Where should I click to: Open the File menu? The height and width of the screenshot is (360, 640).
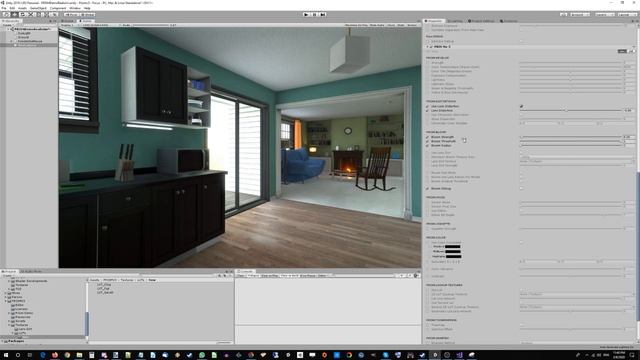4,8
